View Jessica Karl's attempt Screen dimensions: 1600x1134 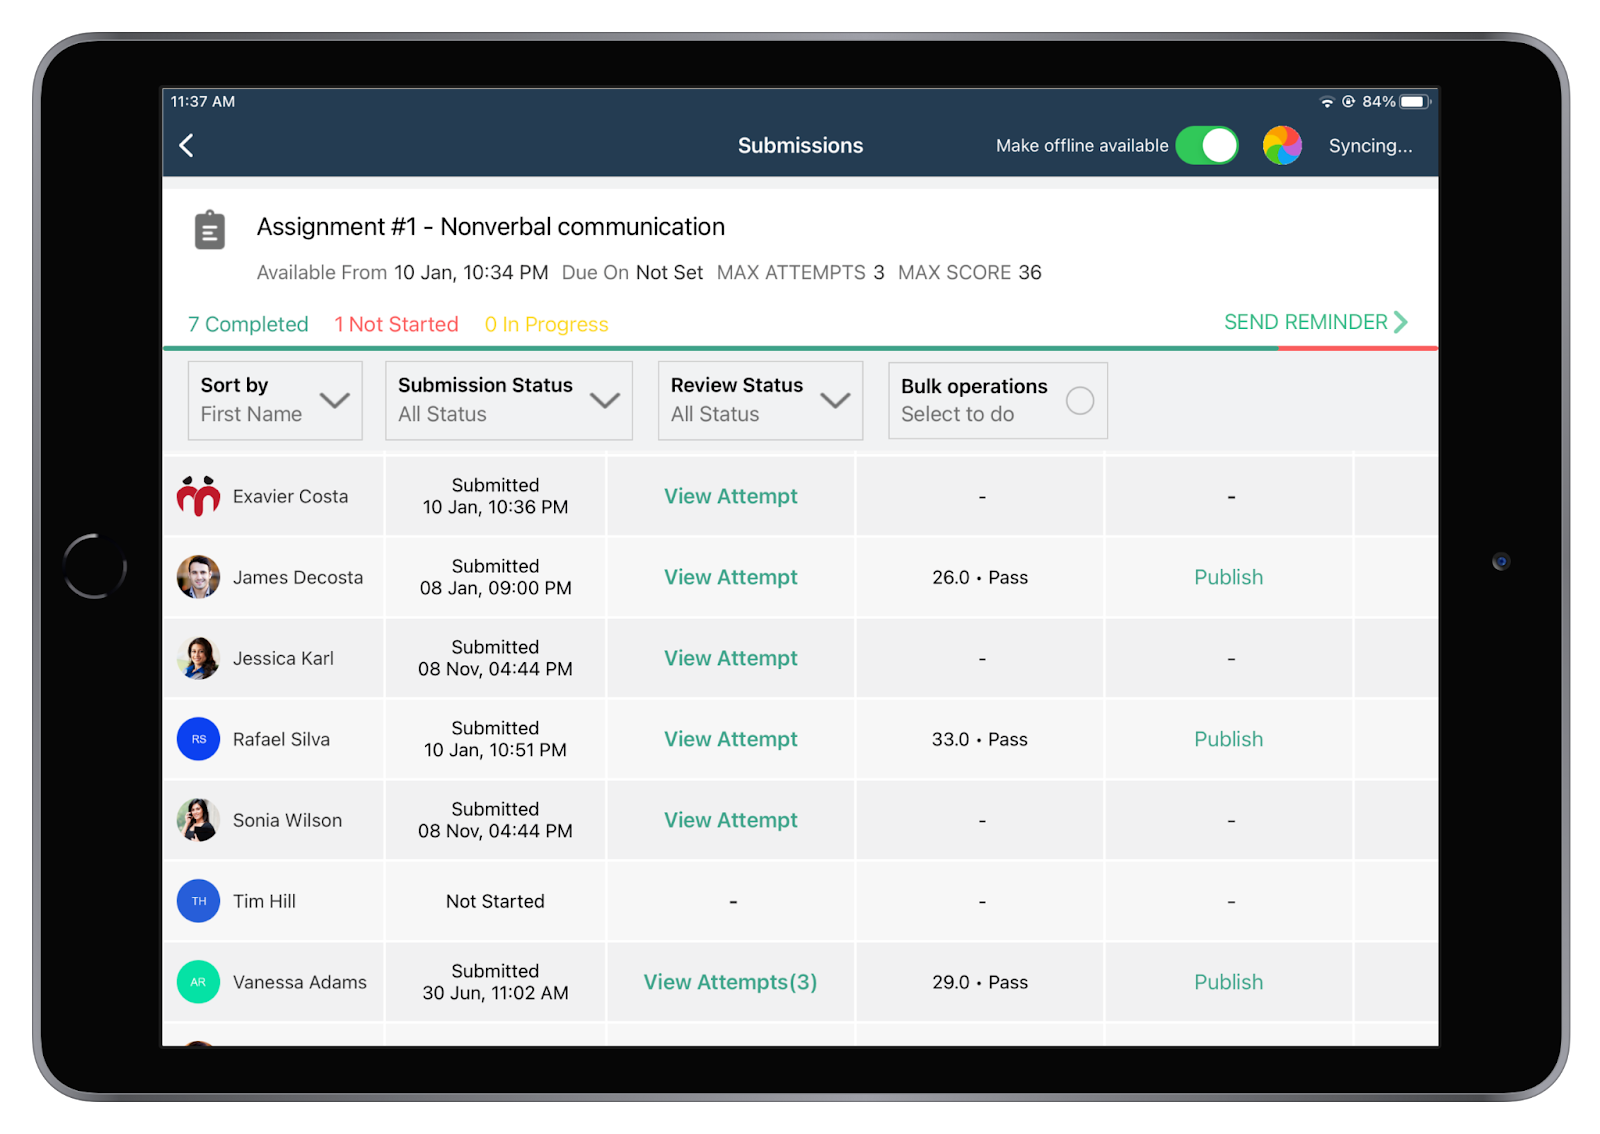pos(731,658)
